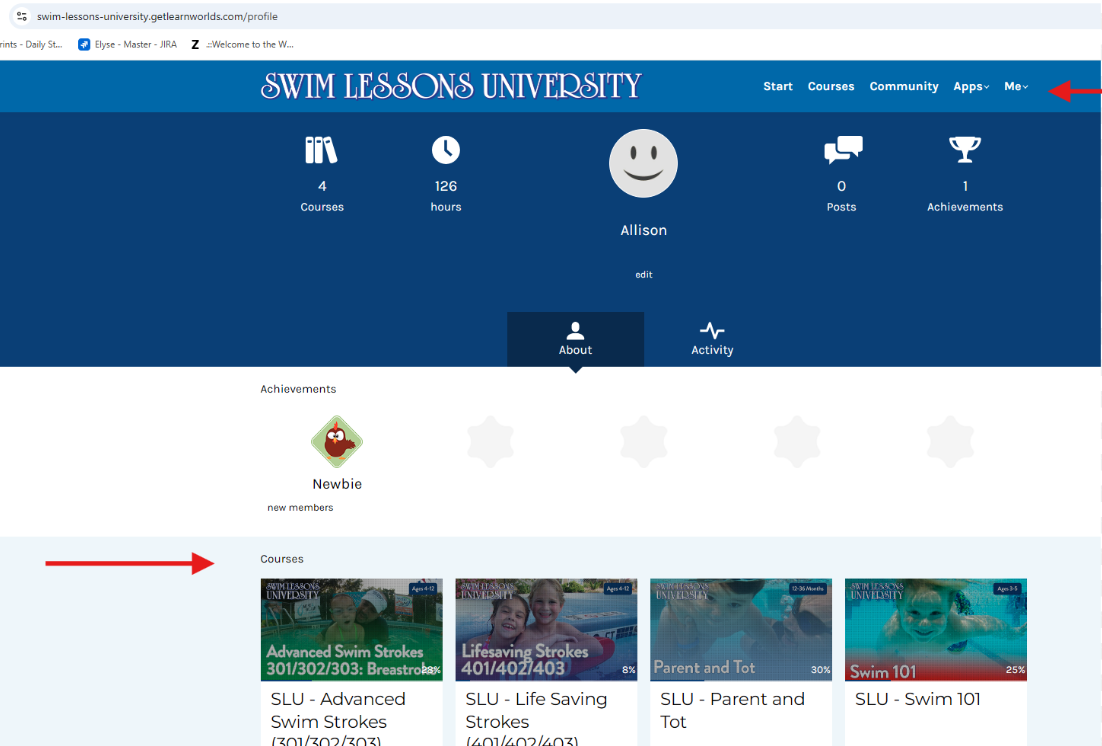The image size is (1102, 746).
Task: Click the Courses books icon
Action: (321, 150)
